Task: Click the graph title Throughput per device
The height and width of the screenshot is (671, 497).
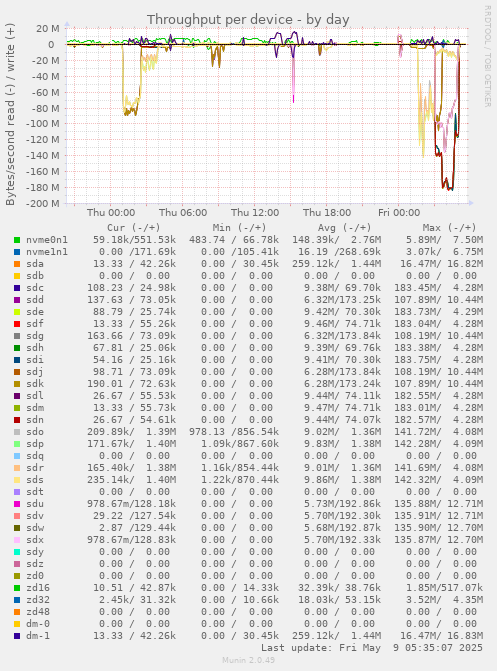Action: coord(248,20)
